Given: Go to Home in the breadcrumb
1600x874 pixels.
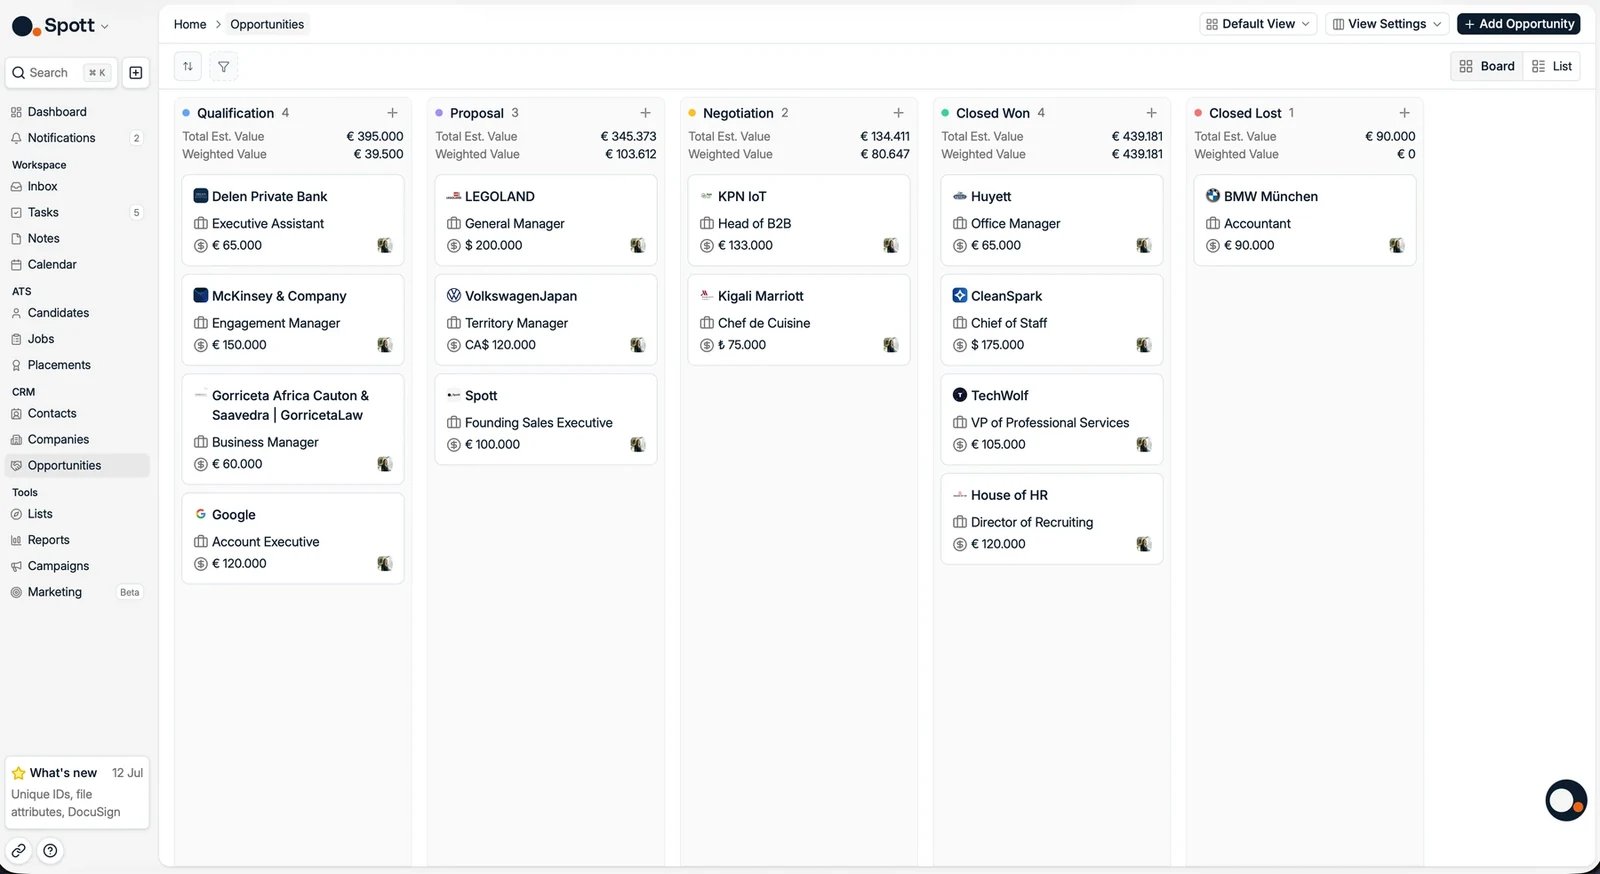Looking at the screenshot, I should (190, 24).
